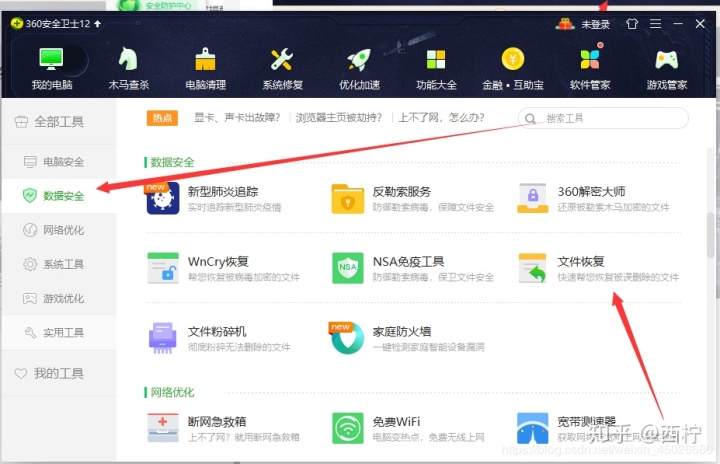Viewport: 720px width, 464px height.
Task: Launch WnCry恢复 unlock icon
Action: (163, 268)
